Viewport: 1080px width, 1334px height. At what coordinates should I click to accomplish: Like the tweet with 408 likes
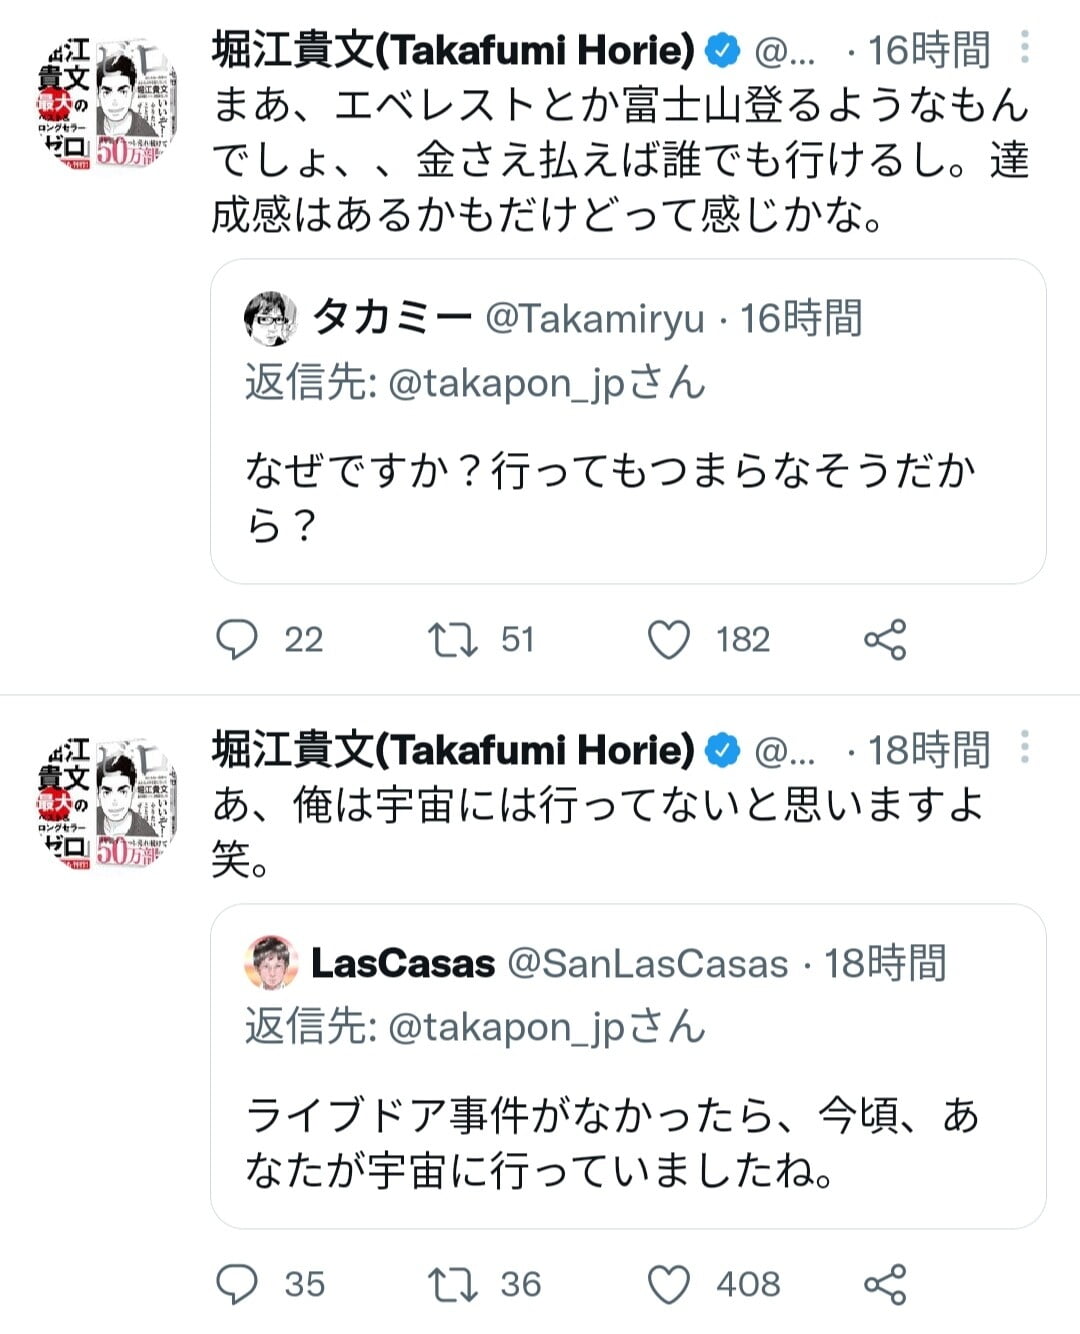click(x=669, y=1285)
